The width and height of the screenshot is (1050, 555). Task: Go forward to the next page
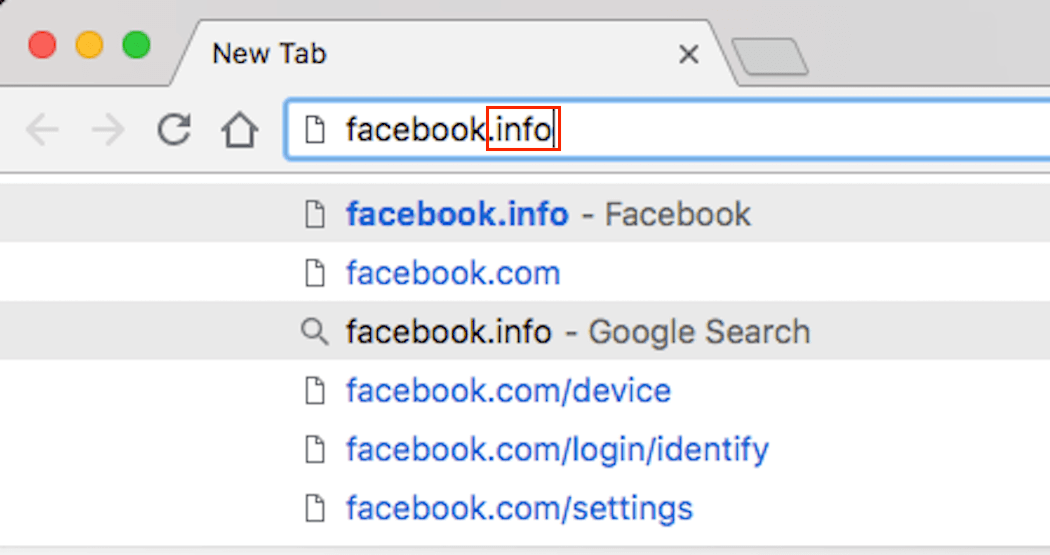pos(107,130)
